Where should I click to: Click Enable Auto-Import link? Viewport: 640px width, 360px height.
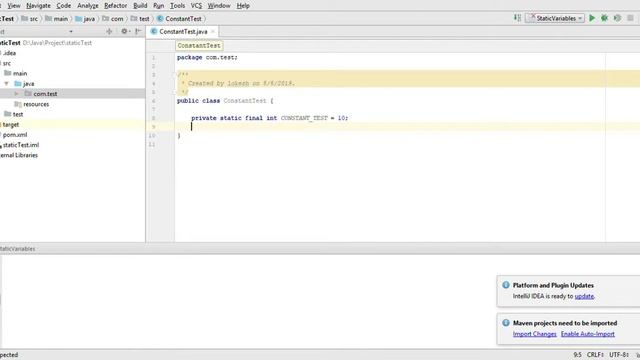[x=587, y=334]
